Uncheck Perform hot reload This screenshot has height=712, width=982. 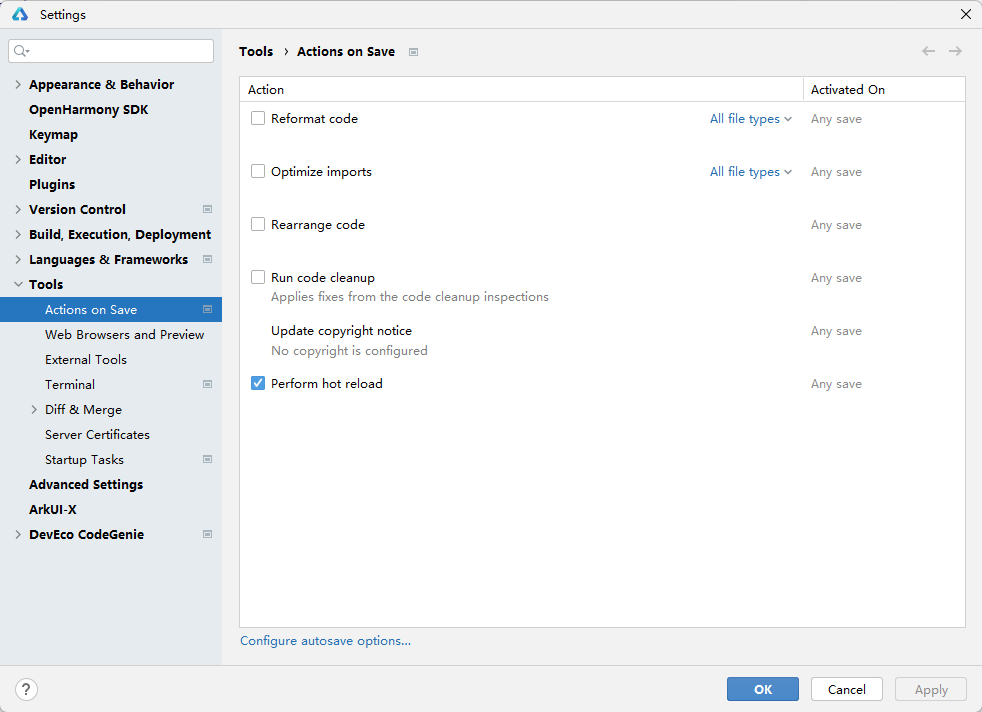[258, 383]
